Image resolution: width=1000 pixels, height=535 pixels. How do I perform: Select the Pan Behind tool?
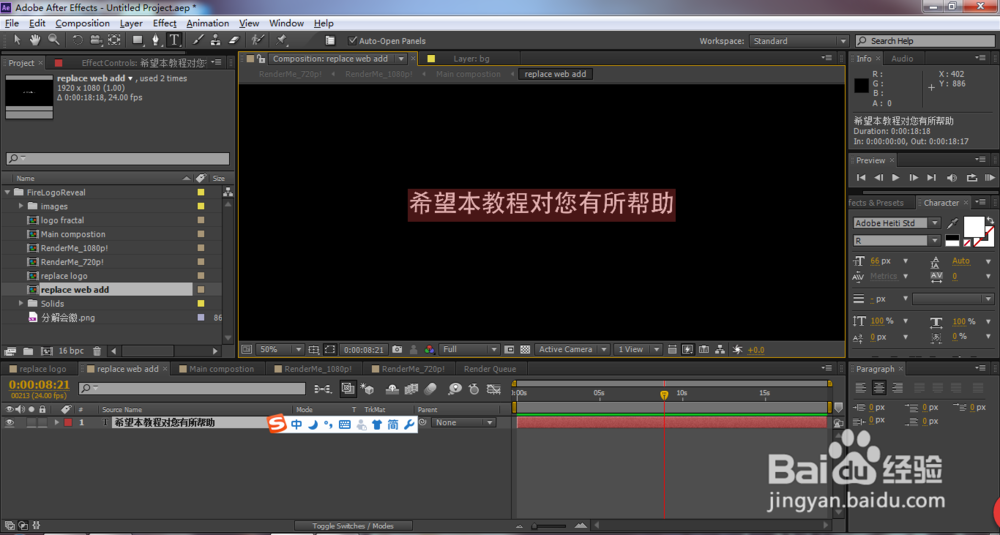tap(114, 40)
